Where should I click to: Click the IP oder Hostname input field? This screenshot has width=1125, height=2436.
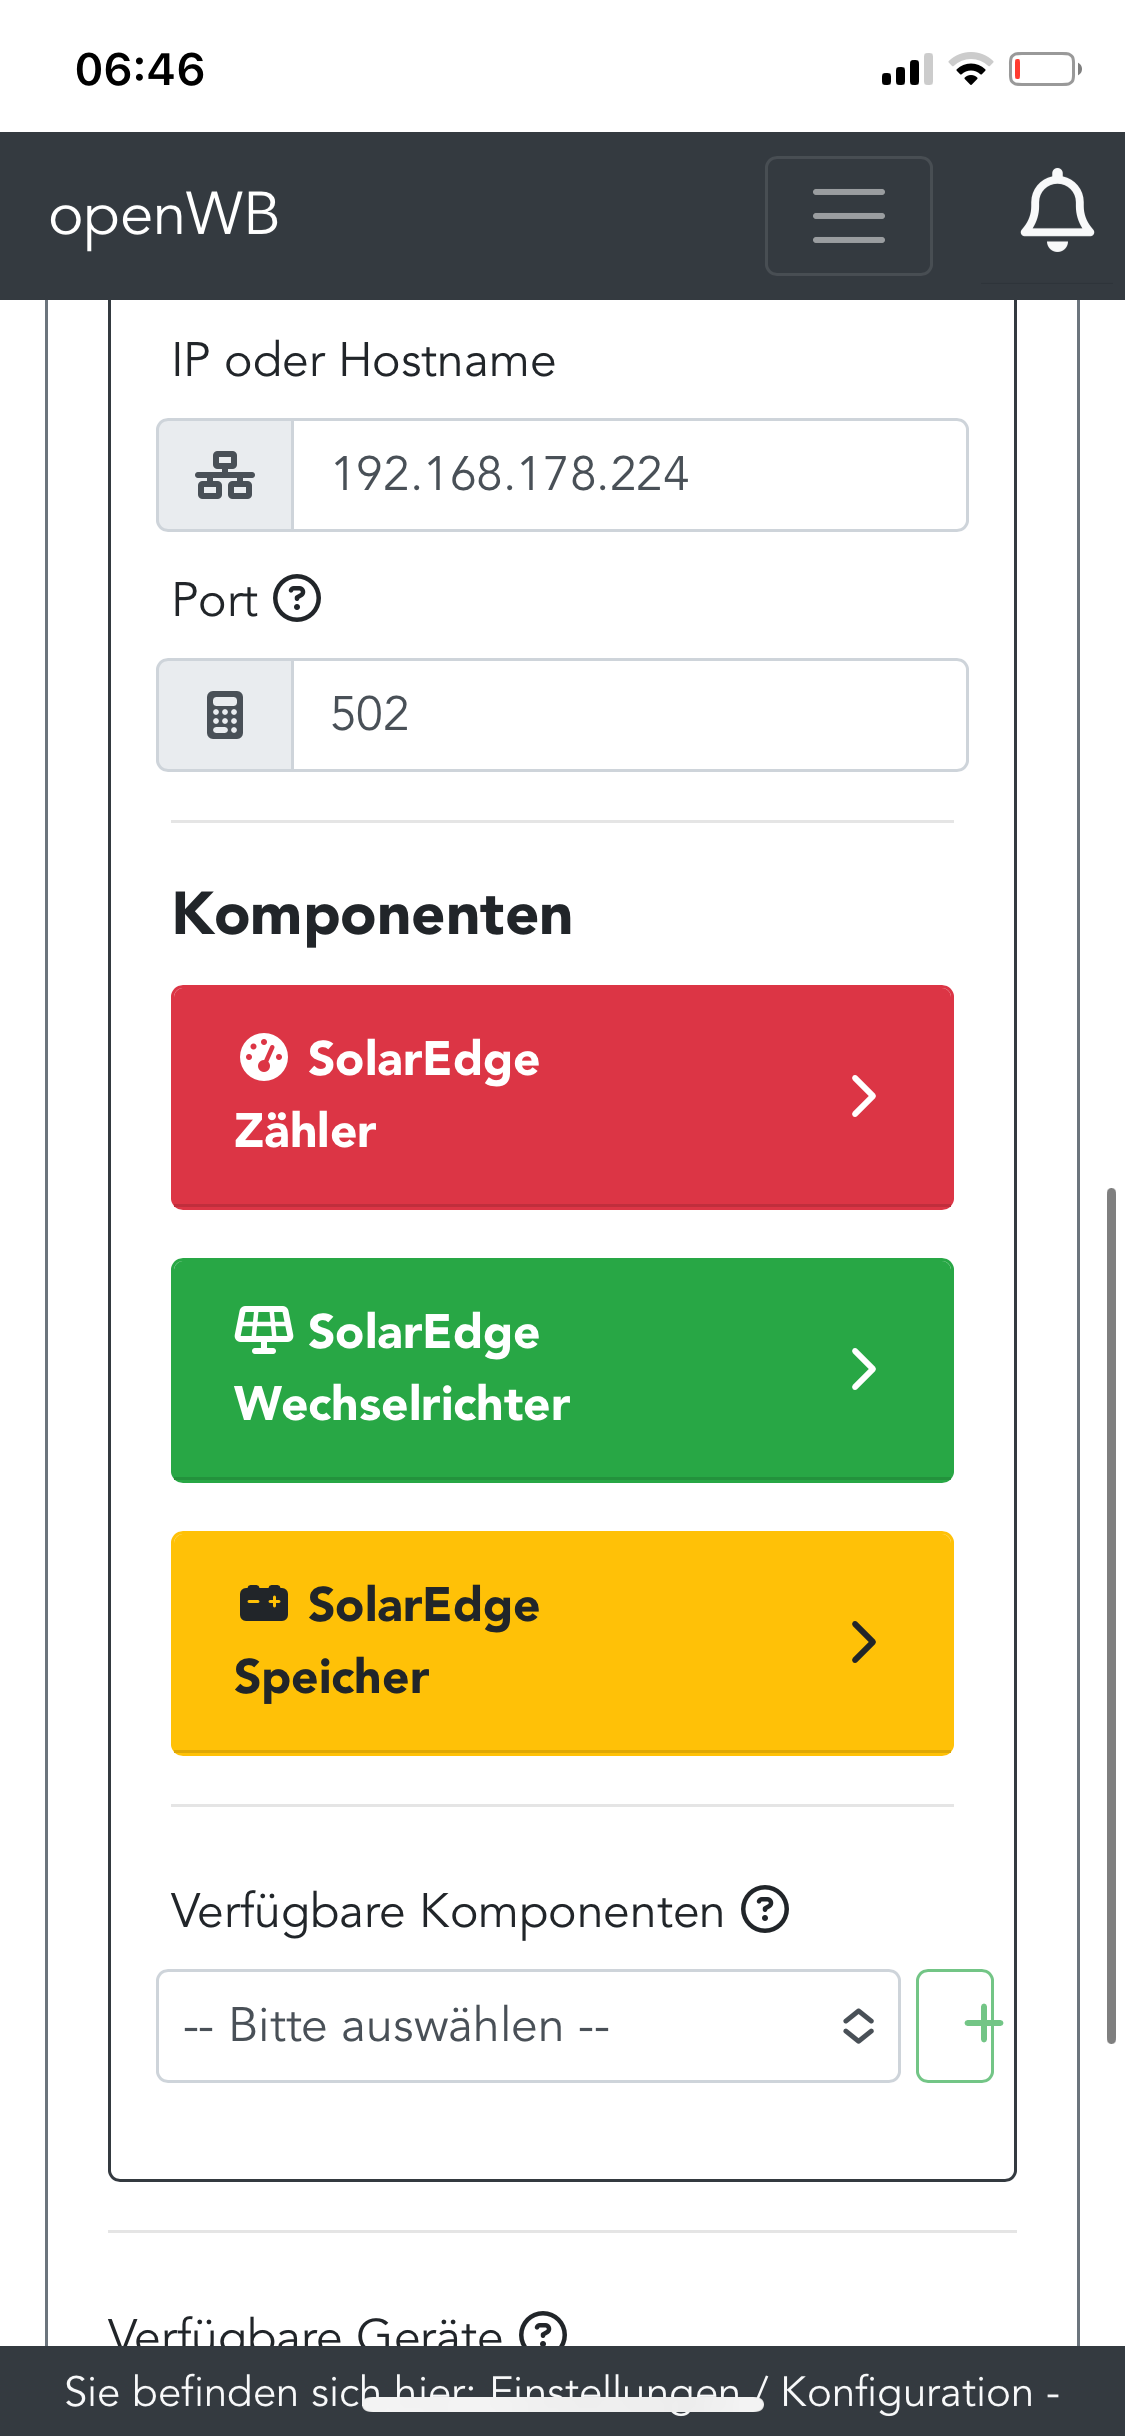[630, 475]
